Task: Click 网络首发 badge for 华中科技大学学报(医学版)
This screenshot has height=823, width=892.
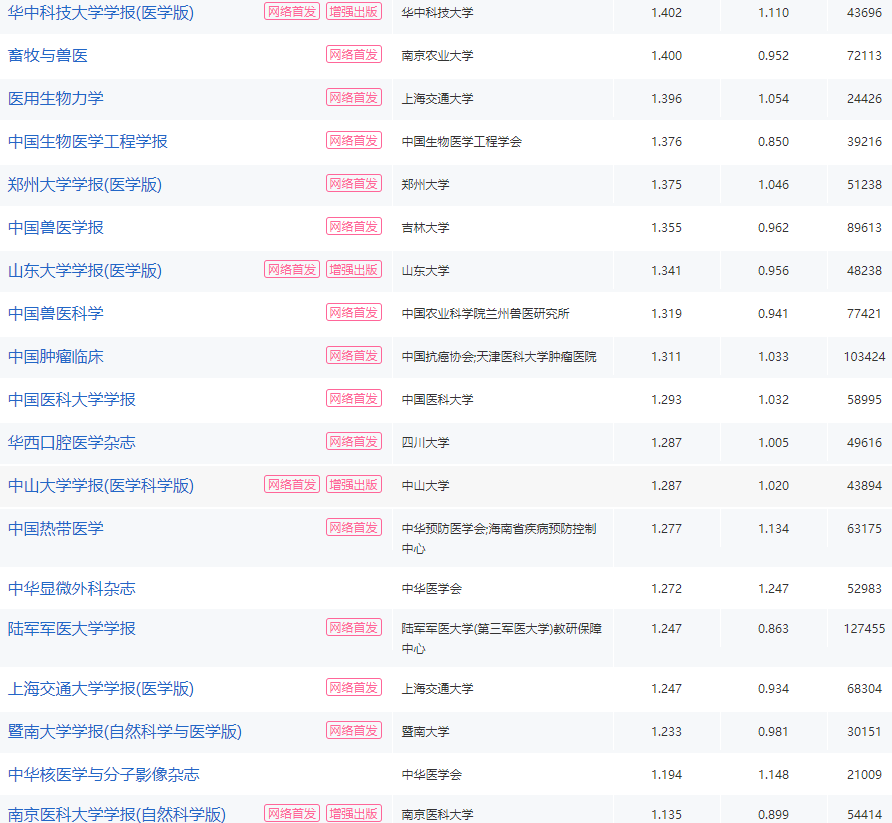Action: (x=291, y=13)
